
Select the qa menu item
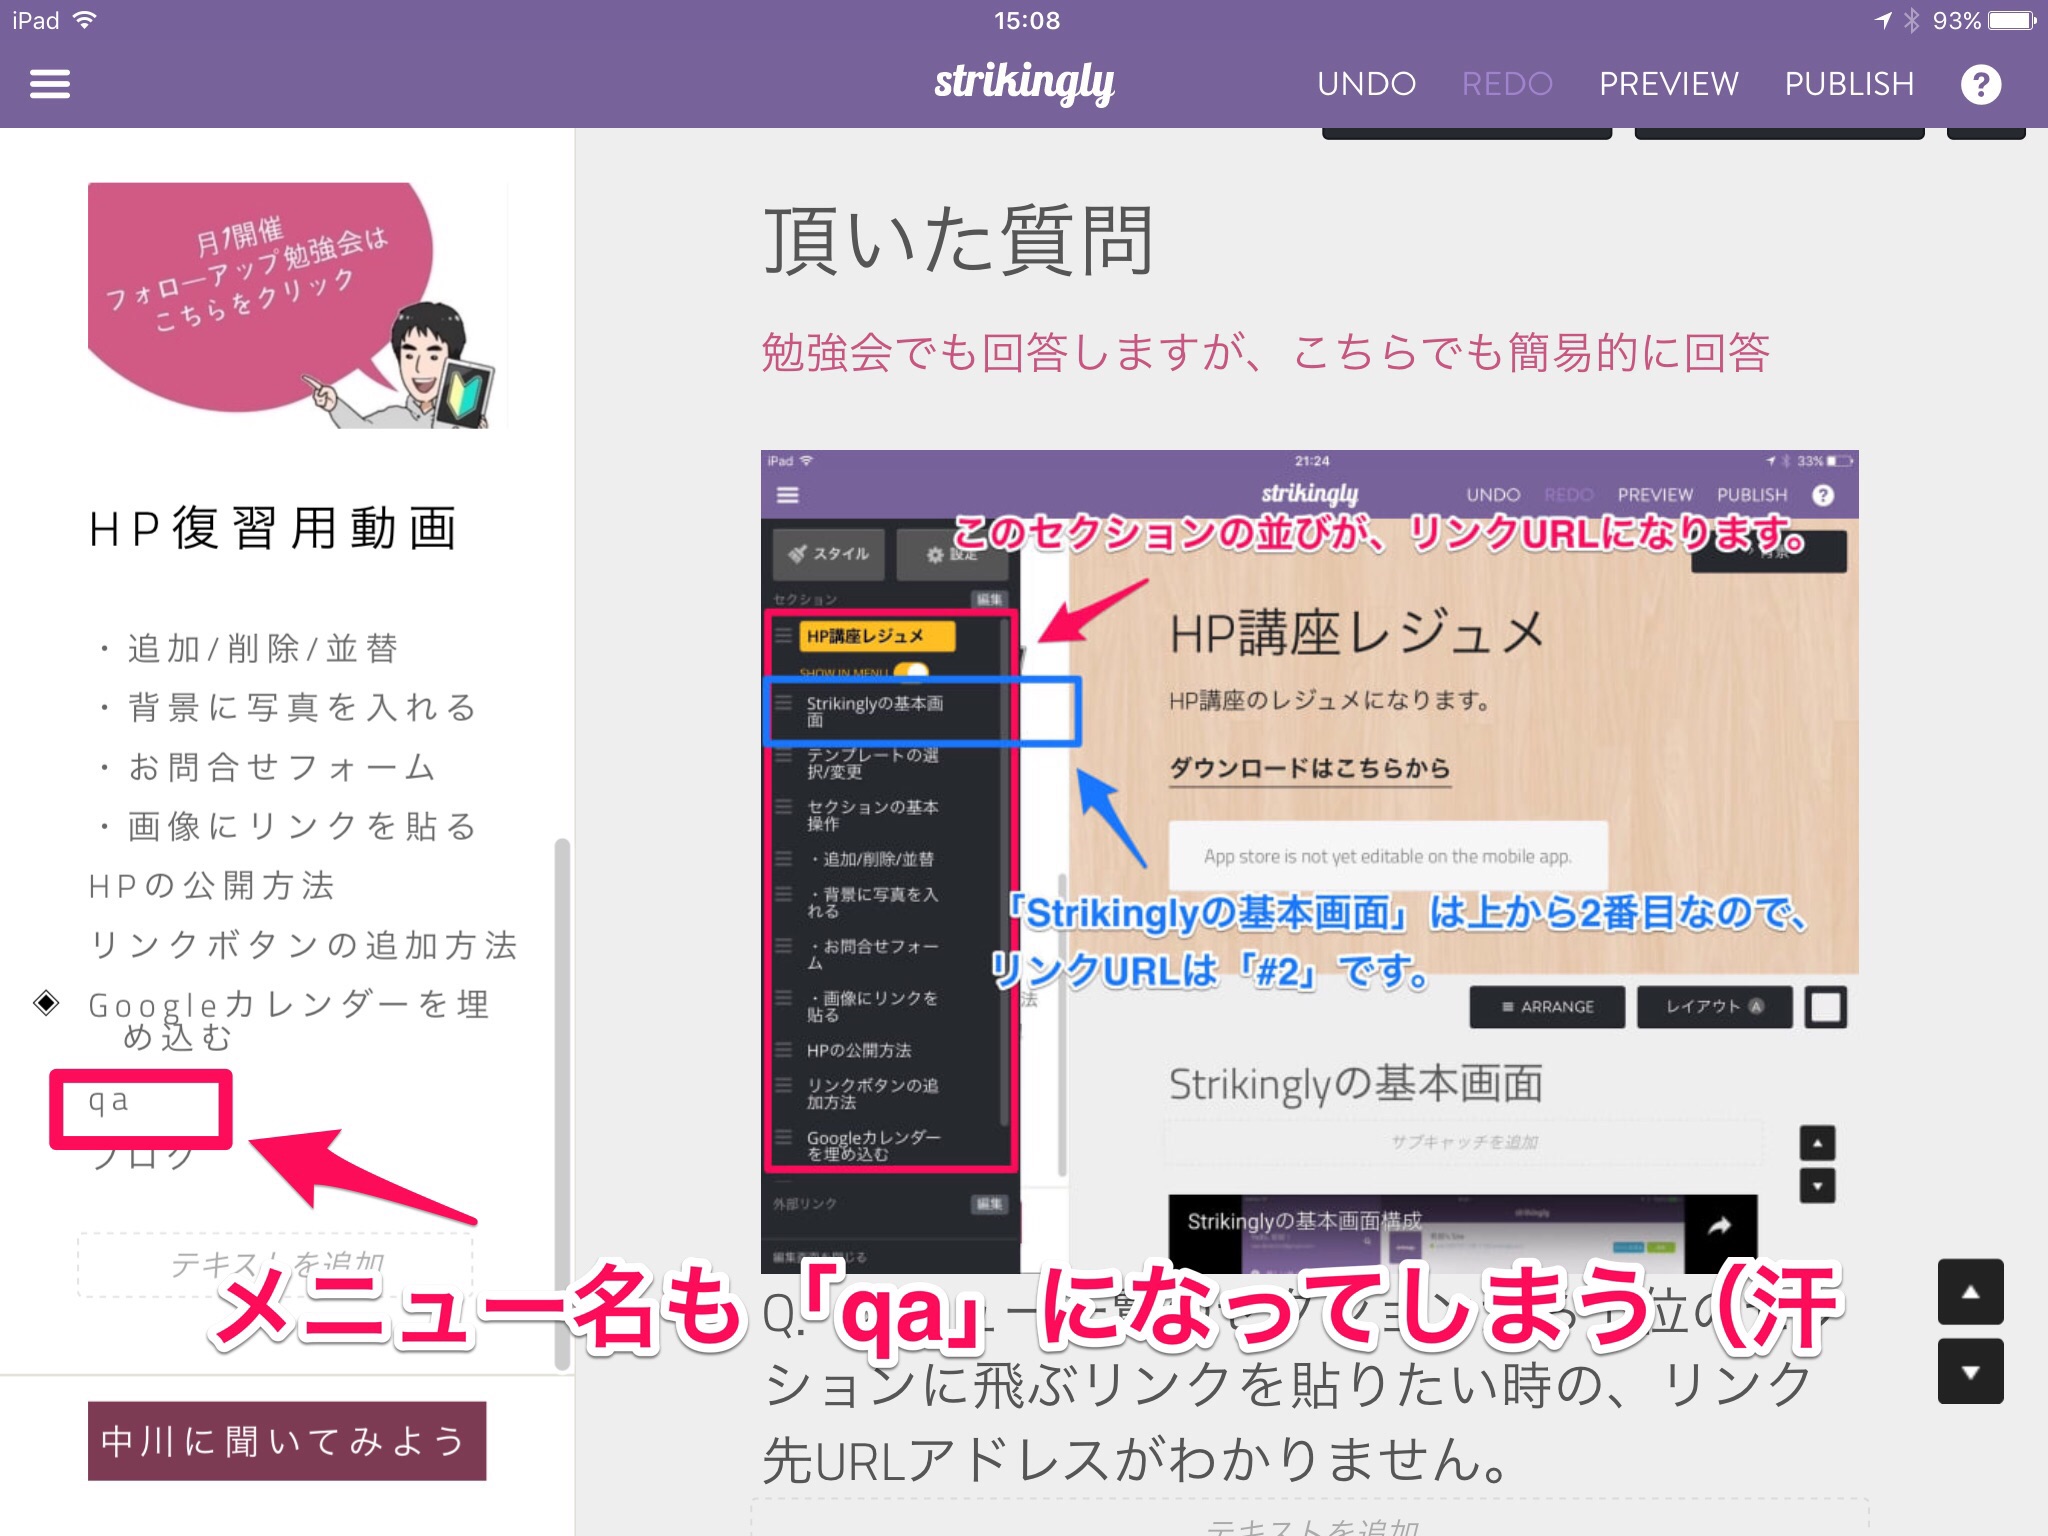point(110,1102)
